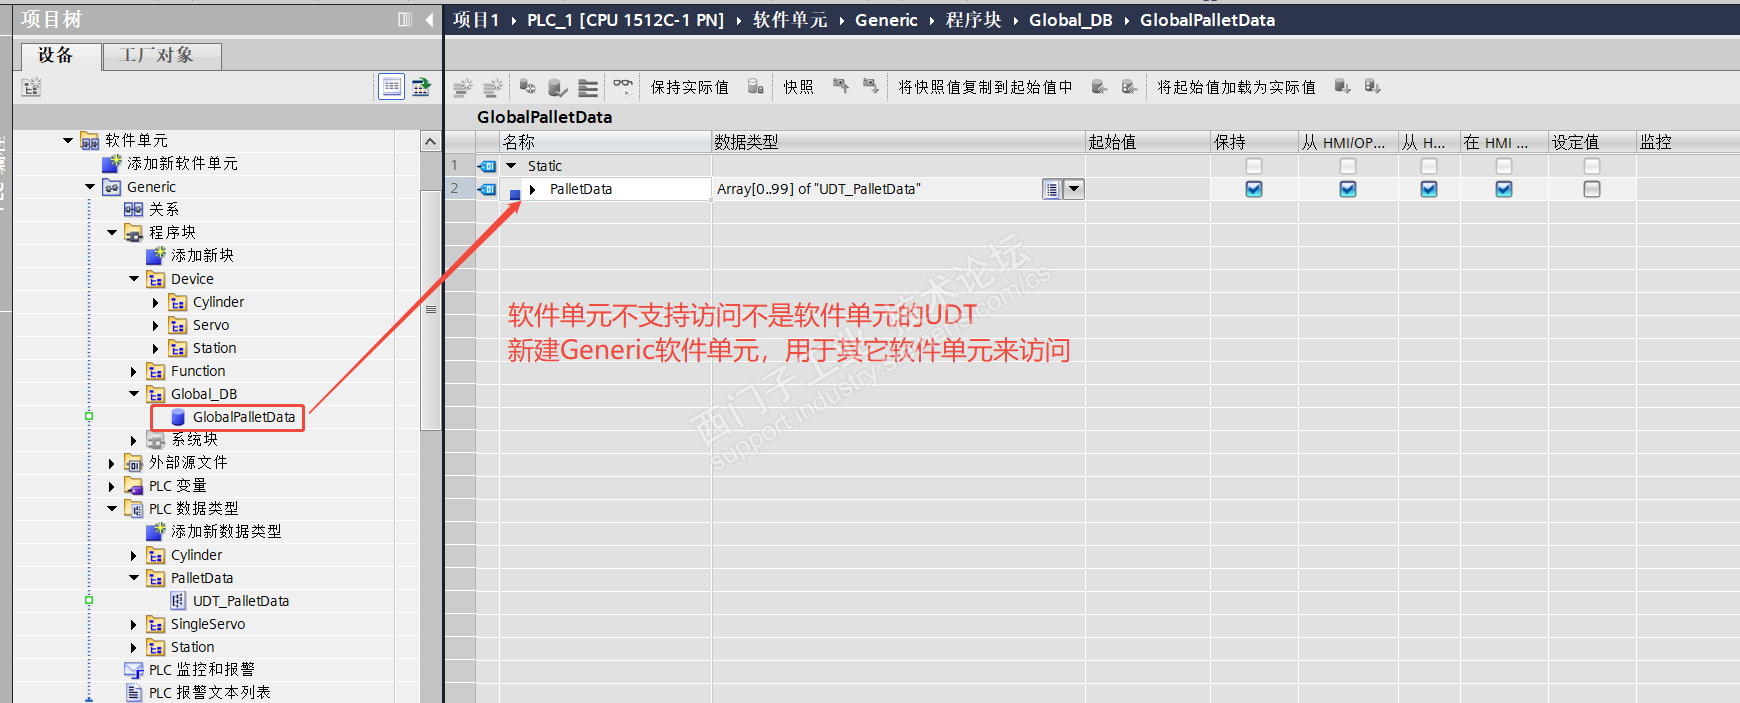Select the 设备 tab
1740x703 pixels.
[56, 56]
